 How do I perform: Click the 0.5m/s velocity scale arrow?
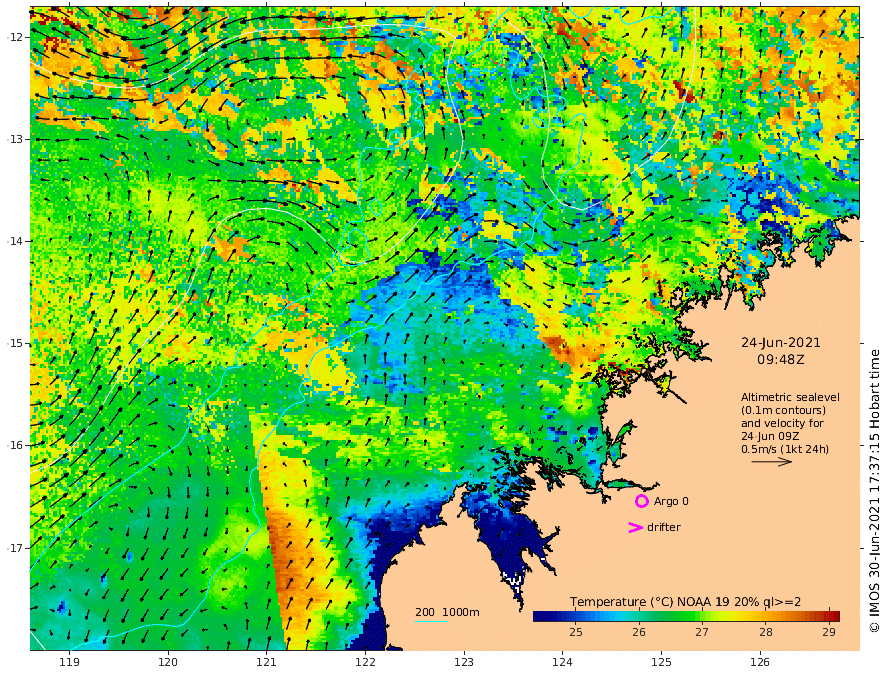point(772,462)
